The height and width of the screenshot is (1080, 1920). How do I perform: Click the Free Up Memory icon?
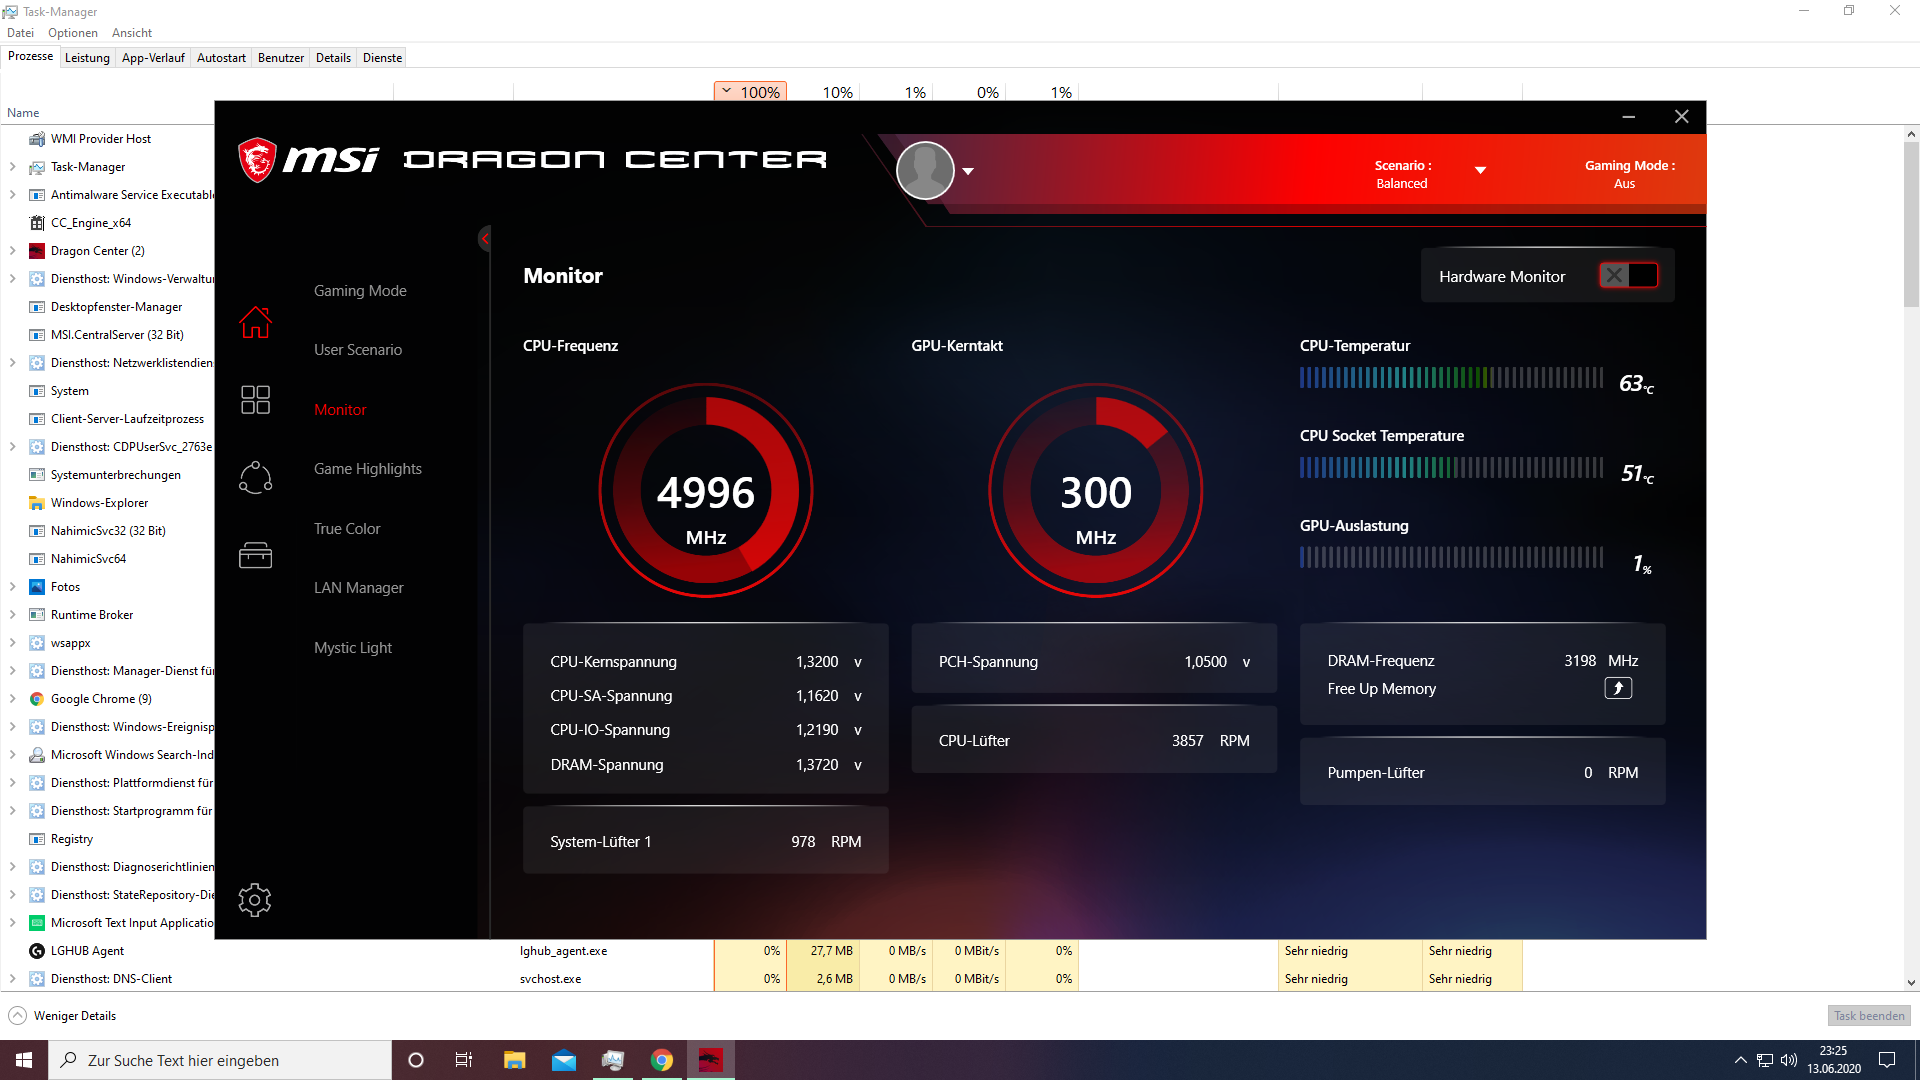pos(1617,688)
